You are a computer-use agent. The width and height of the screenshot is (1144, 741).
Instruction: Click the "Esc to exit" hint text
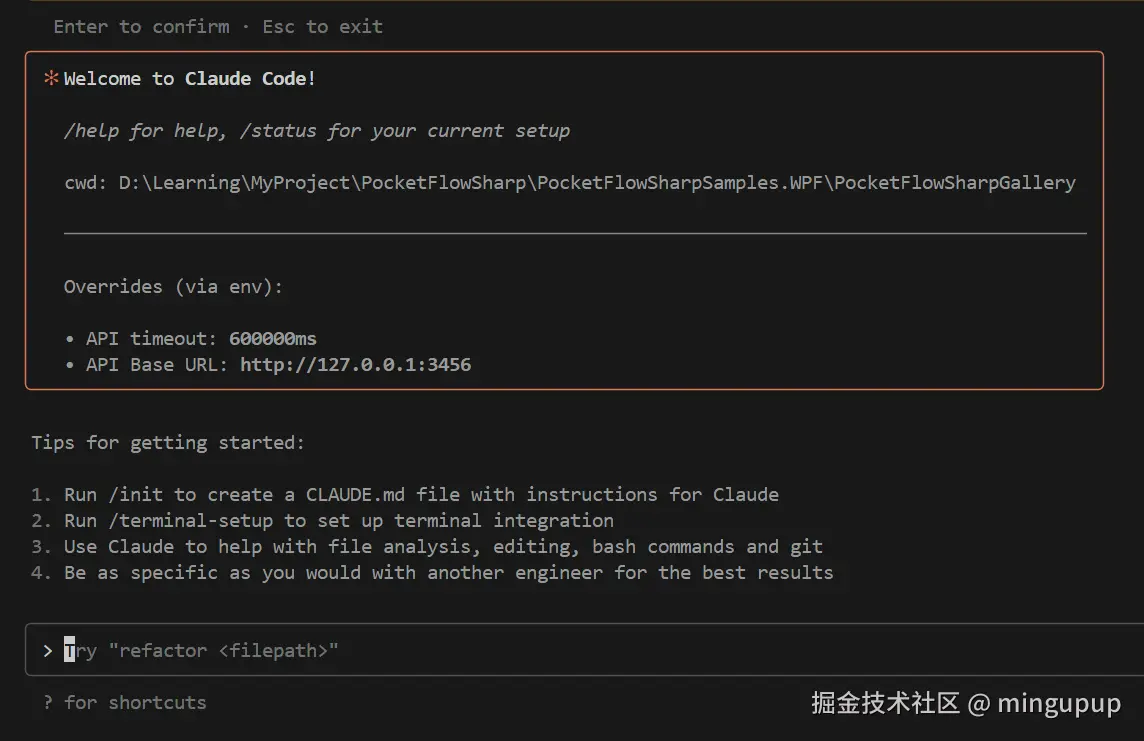point(323,27)
